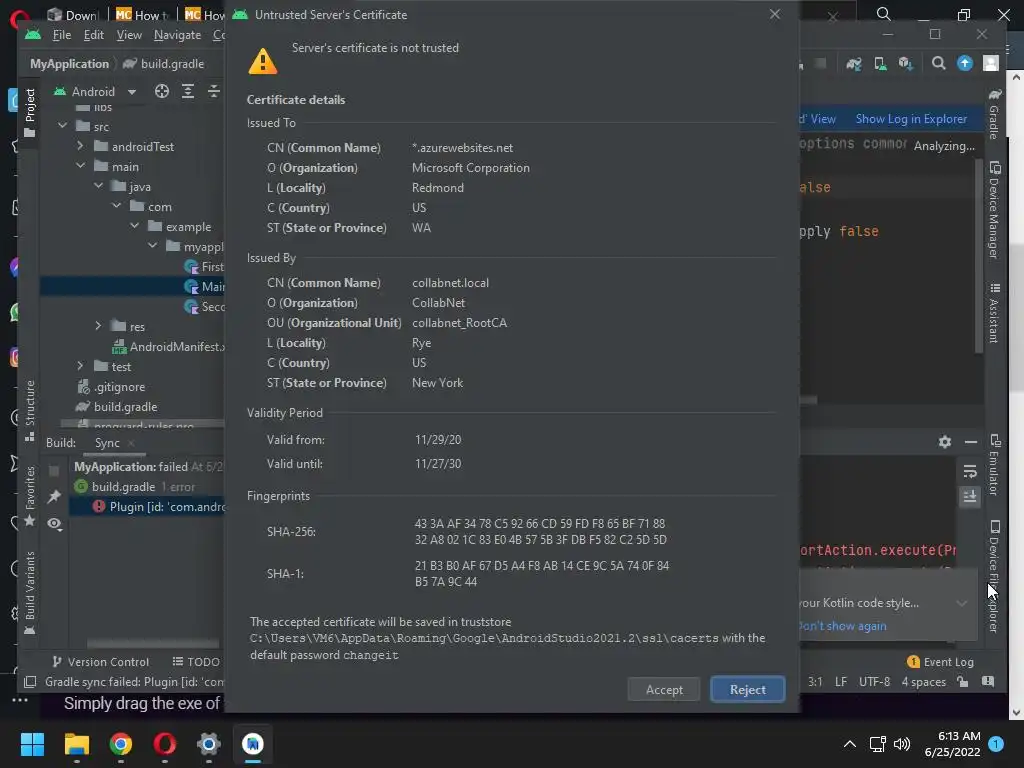Click the blue update arrow icon
Screen dimensions: 1024x768
pyautogui.click(x=965, y=63)
